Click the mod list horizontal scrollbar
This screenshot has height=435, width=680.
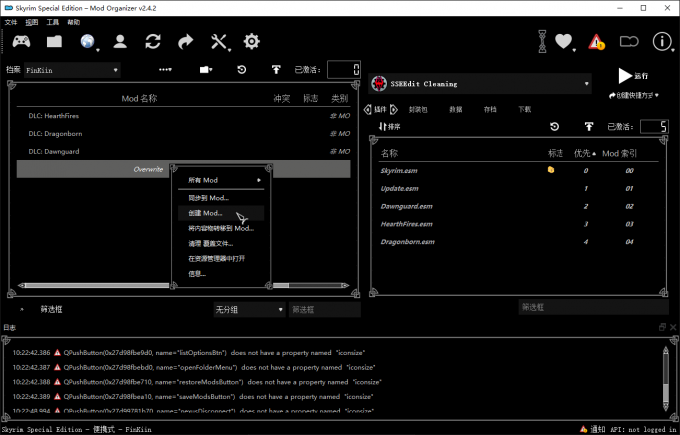click(184, 285)
